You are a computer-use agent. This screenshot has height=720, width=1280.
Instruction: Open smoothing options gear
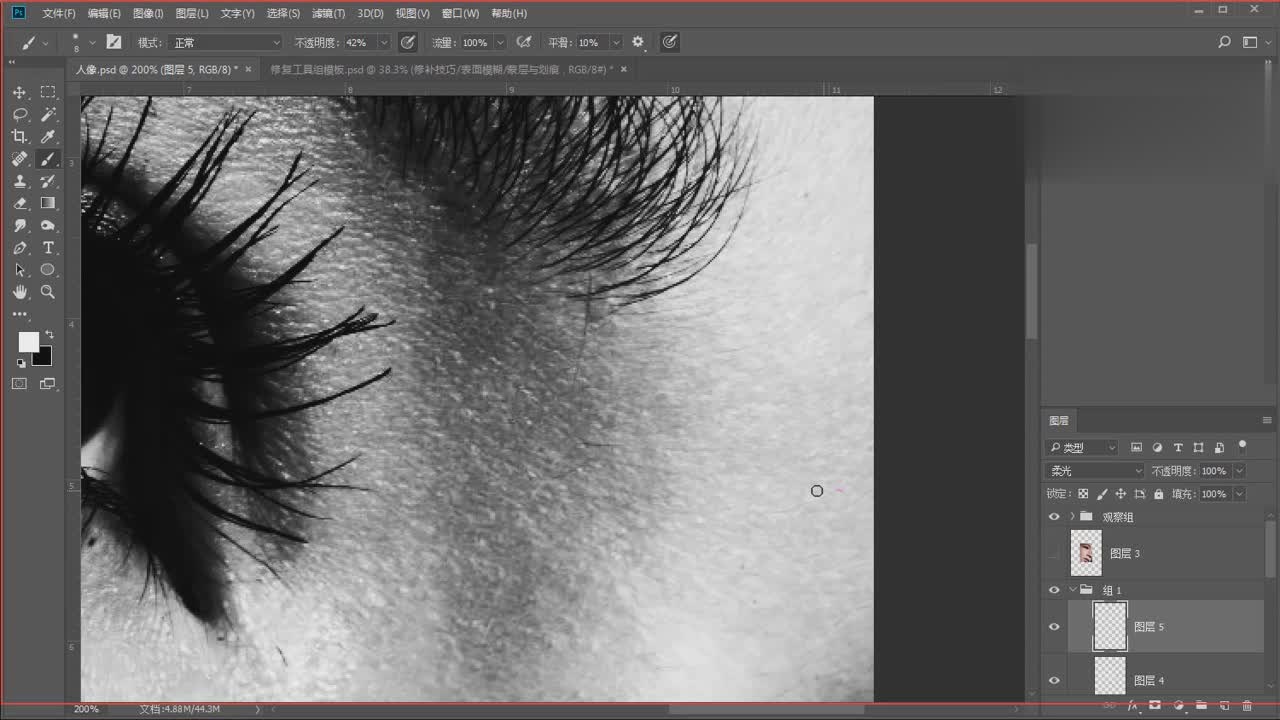(638, 43)
